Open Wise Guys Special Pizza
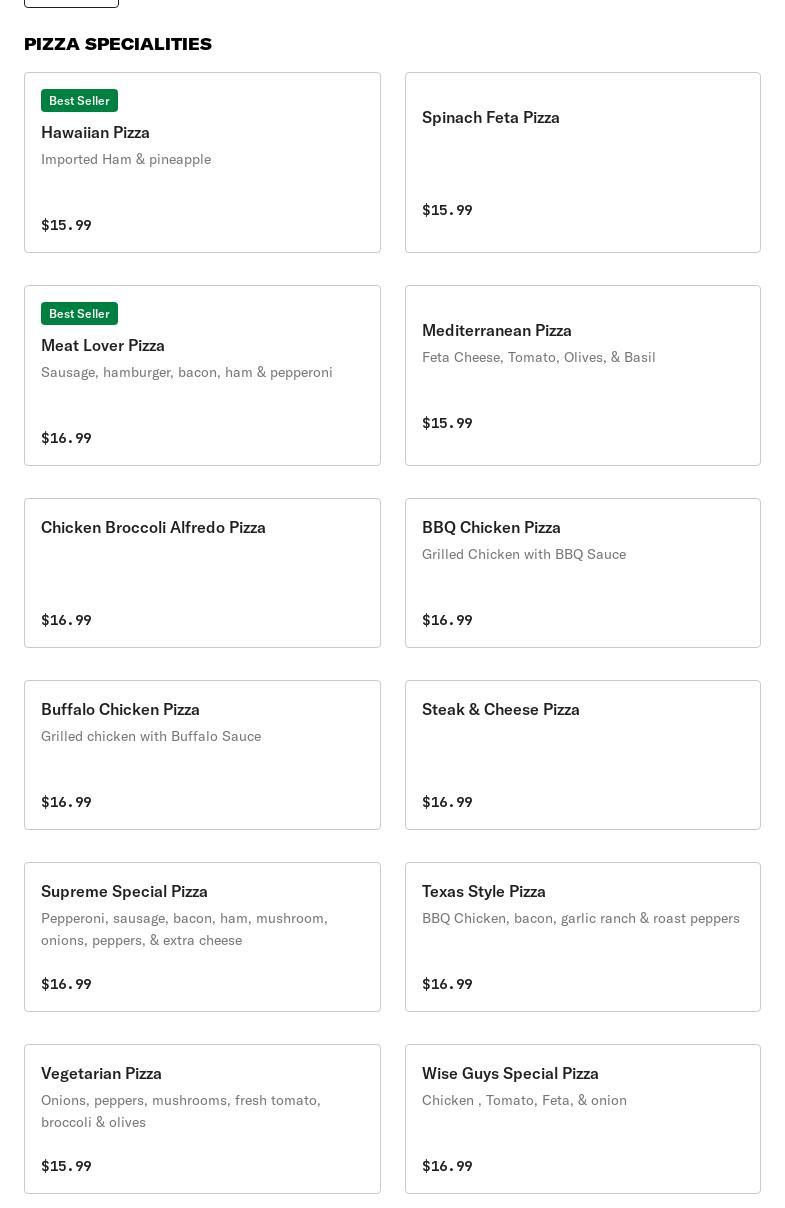 click(582, 1119)
